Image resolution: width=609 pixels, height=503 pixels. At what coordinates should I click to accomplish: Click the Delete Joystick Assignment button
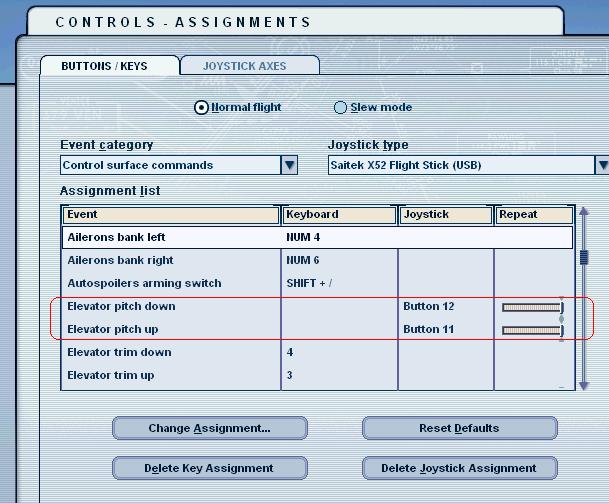tap(459, 468)
